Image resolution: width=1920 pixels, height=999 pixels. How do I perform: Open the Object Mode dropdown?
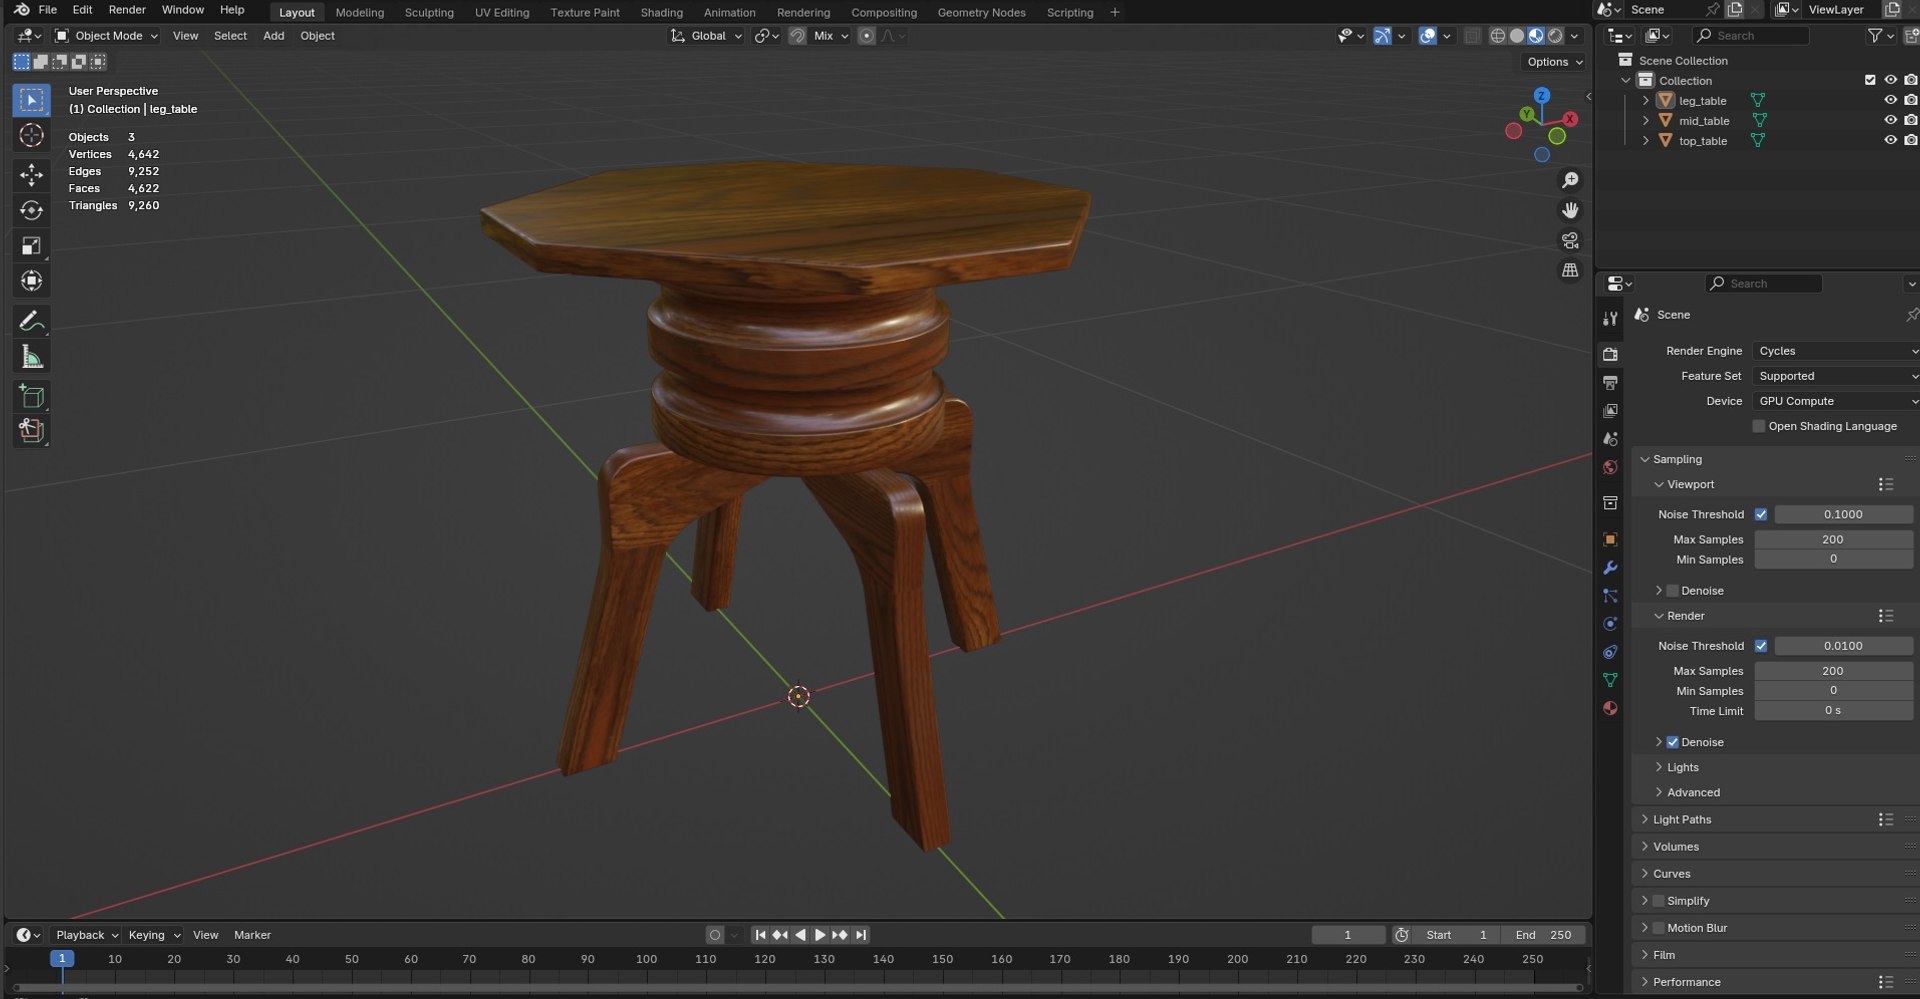[106, 36]
